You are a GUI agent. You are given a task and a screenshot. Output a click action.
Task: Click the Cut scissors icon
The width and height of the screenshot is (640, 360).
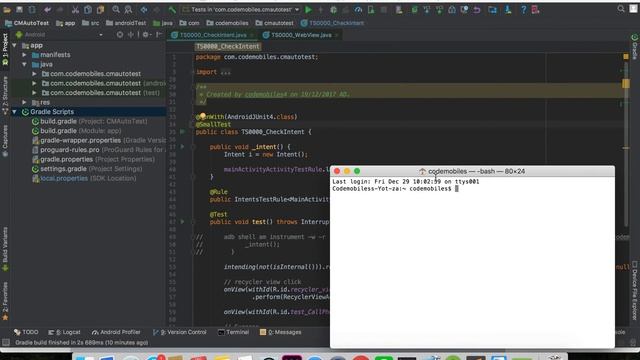tap(75, 9)
